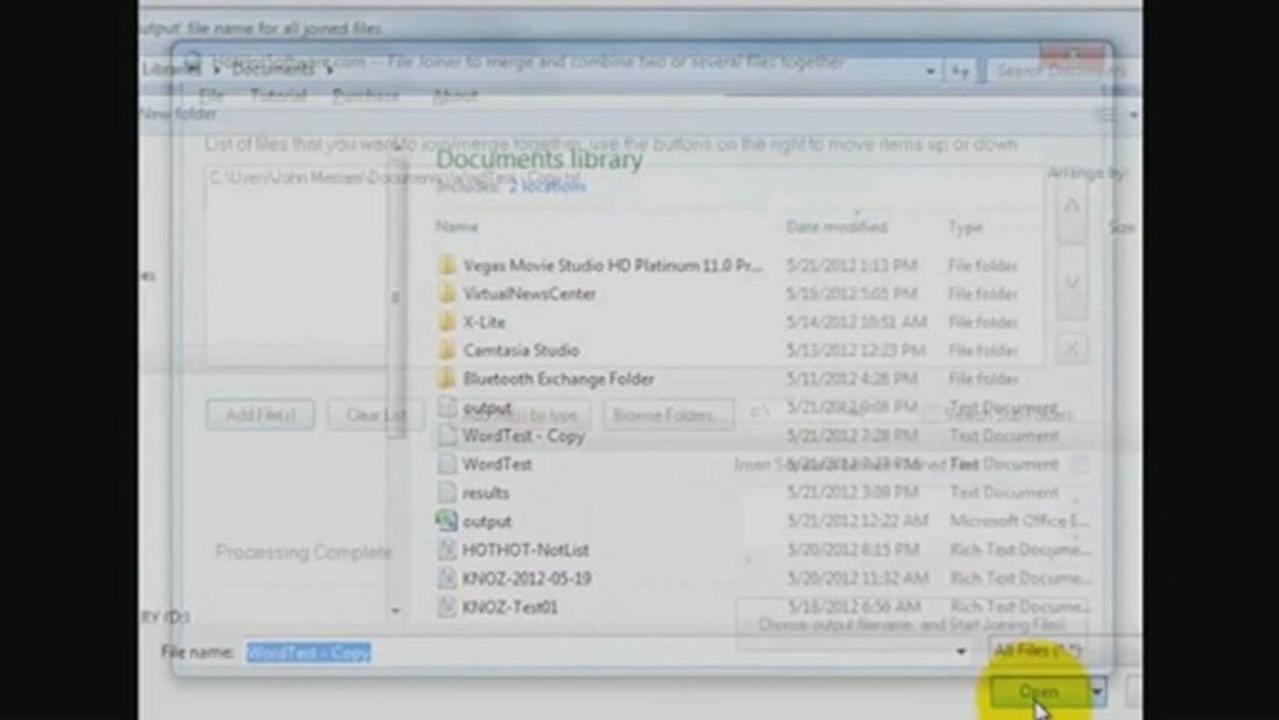Click the KNOZ-2012-05-19 document icon
1279x720 pixels.
447,578
